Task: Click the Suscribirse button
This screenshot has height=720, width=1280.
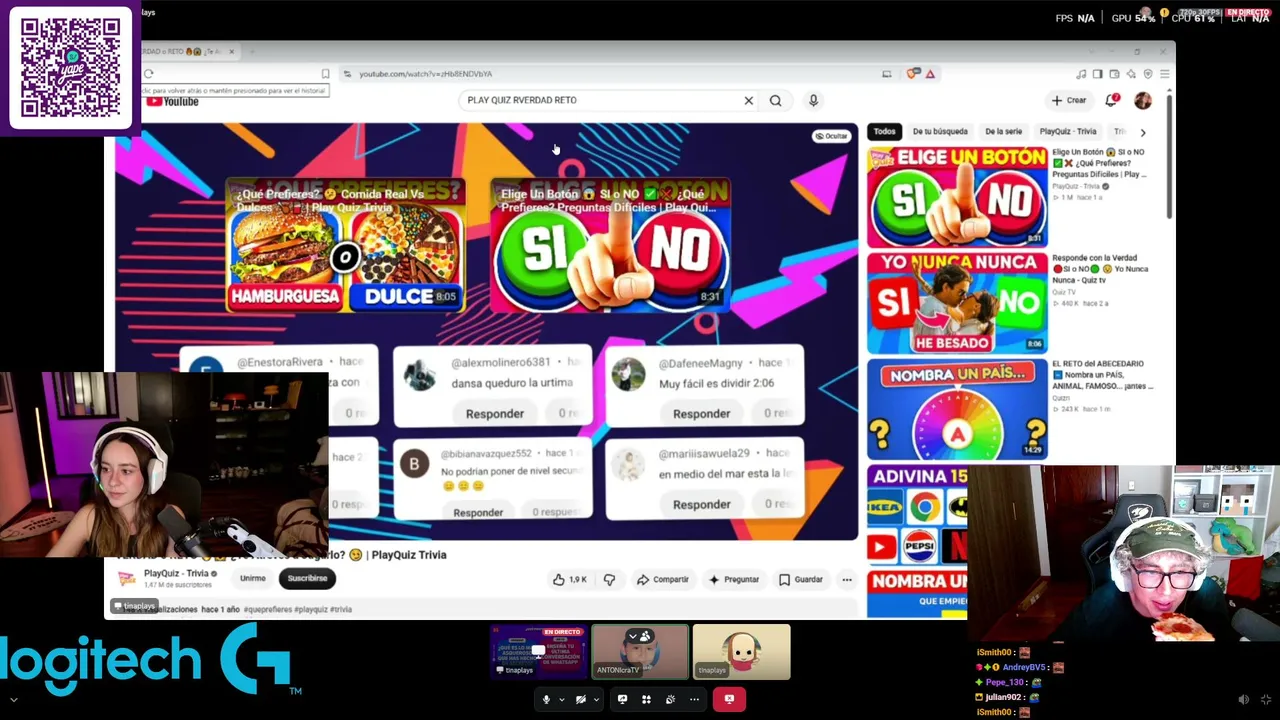Action: tap(307, 578)
